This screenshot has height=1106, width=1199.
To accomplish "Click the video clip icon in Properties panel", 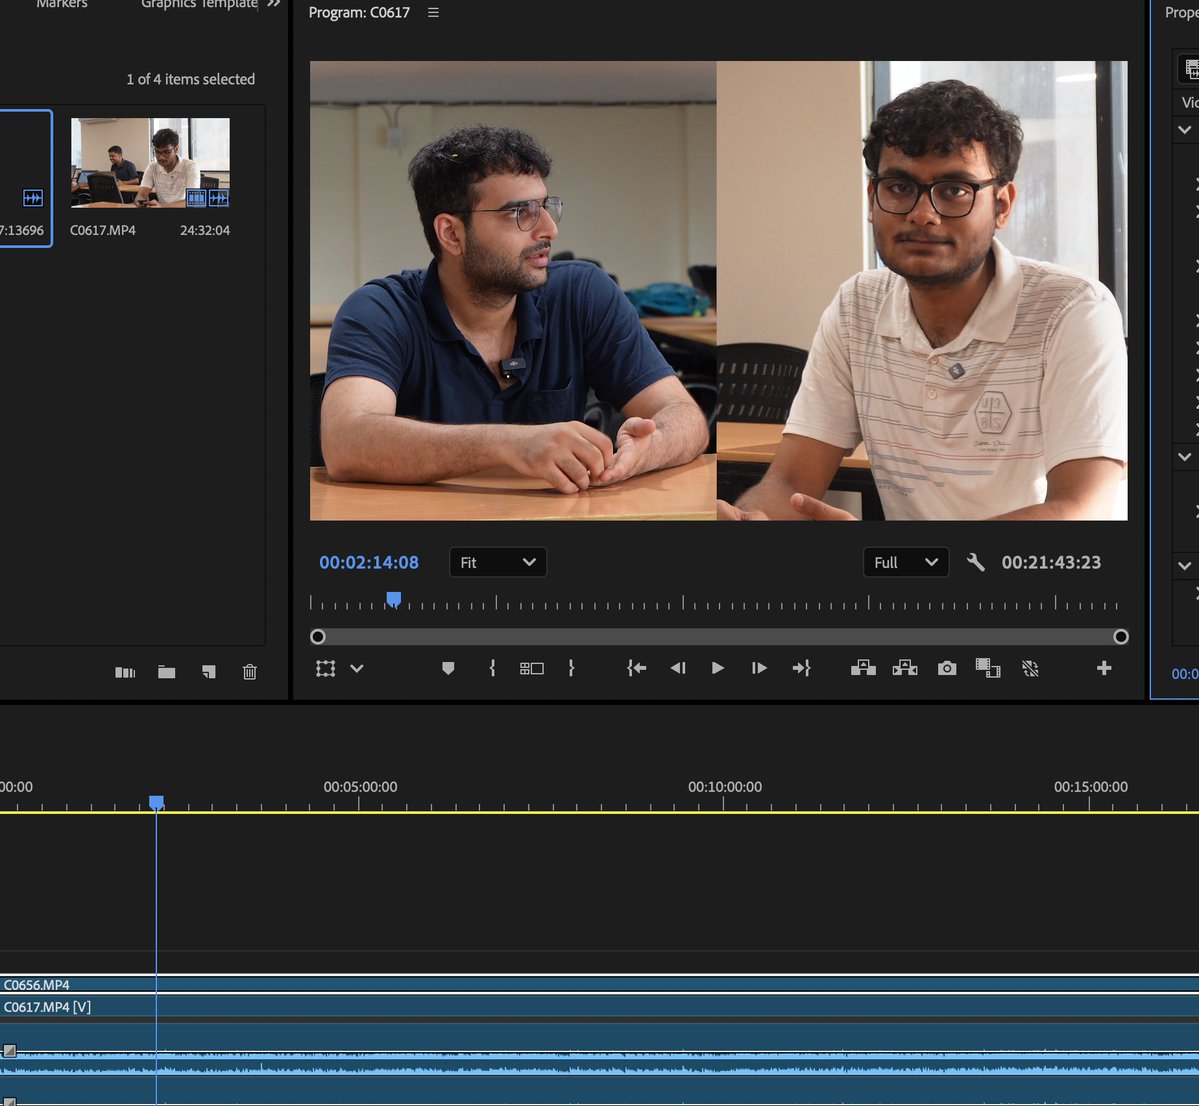I will pyautogui.click(x=1190, y=69).
